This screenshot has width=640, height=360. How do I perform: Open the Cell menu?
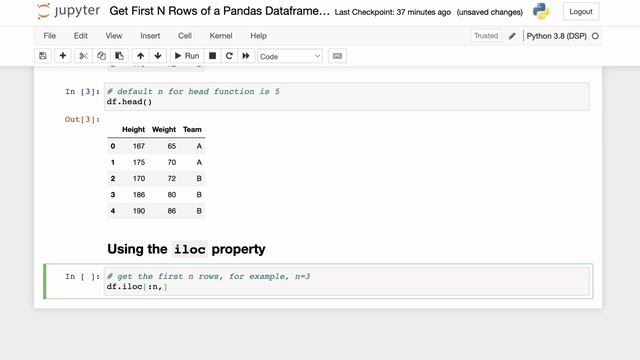(185, 36)
